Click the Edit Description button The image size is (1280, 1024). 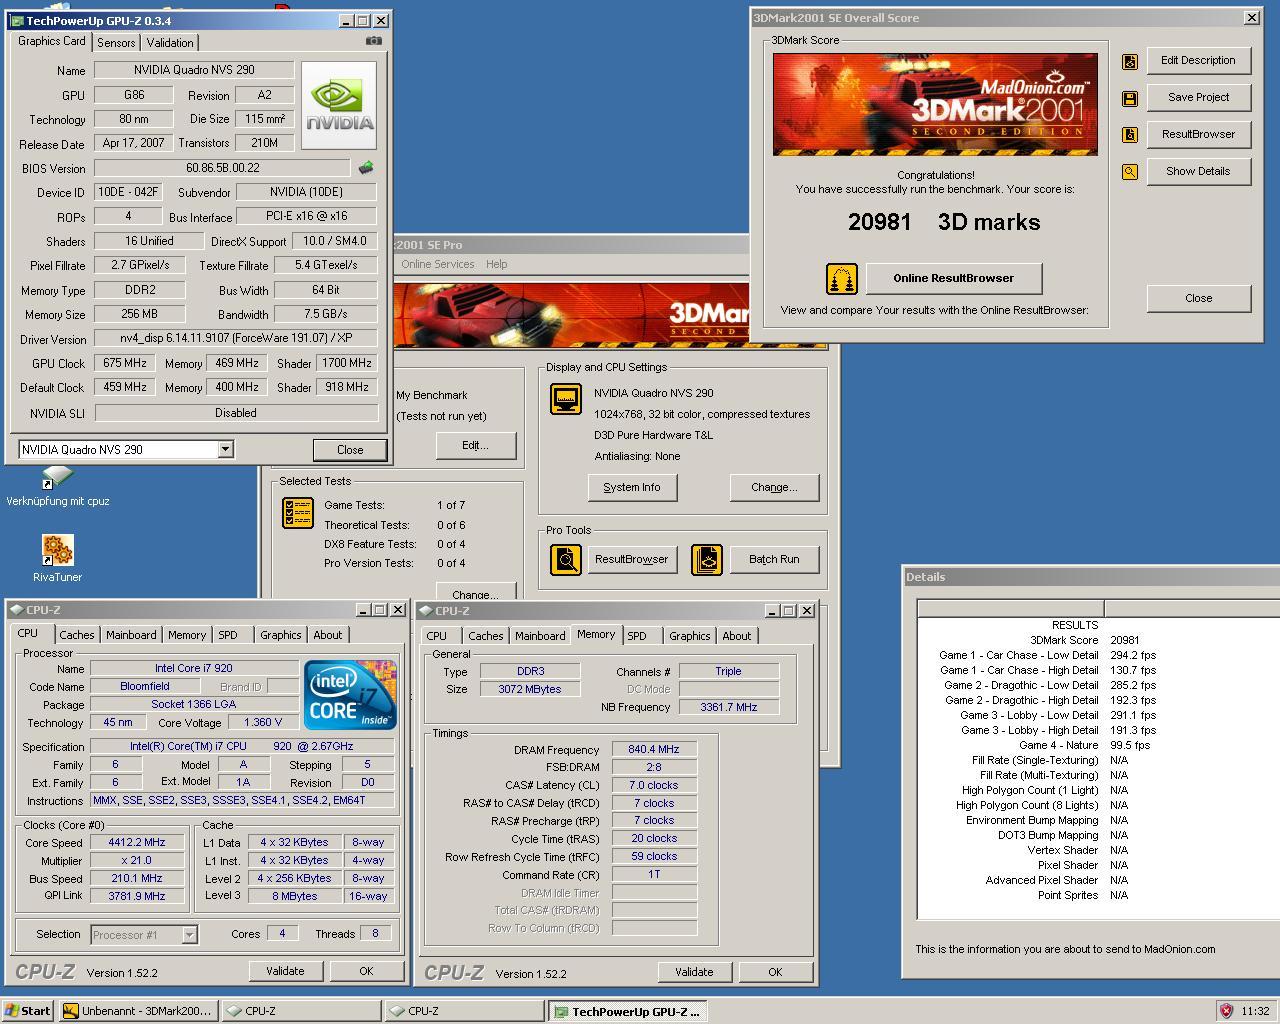pos(1198,60)
